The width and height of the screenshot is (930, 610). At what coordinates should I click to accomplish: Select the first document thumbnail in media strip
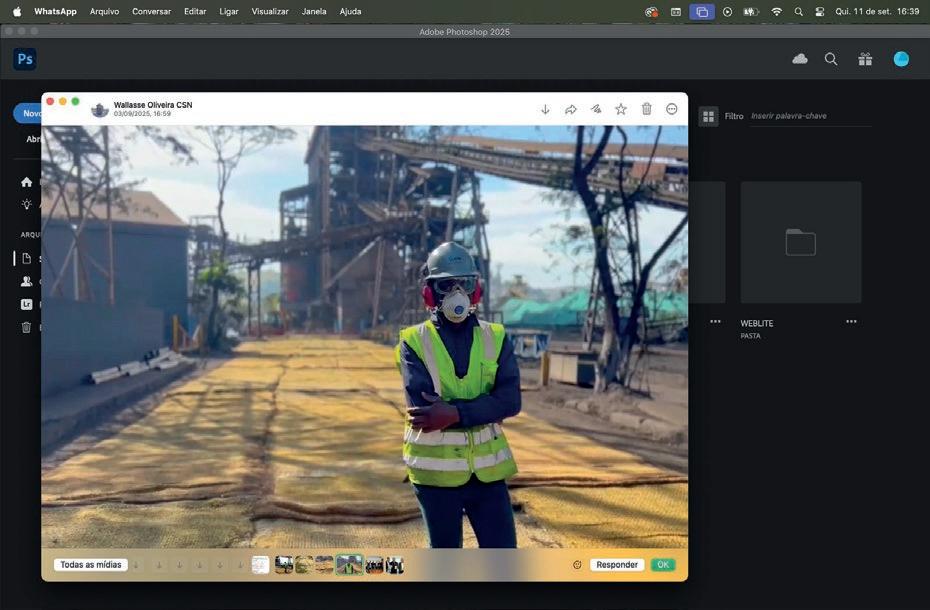click(x=260, y=565)
